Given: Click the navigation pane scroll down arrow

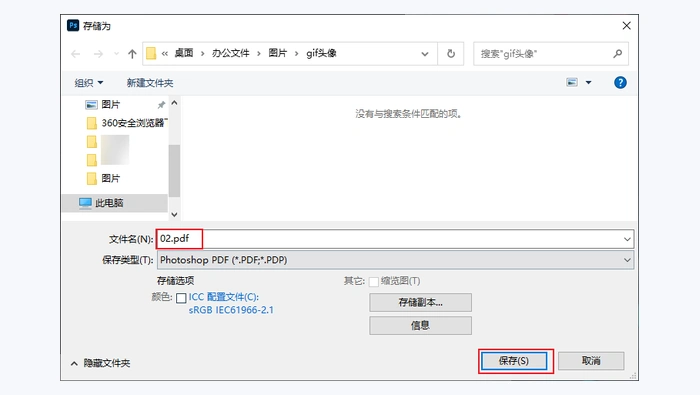Looking at the screenshot, I should pos(175,215).
